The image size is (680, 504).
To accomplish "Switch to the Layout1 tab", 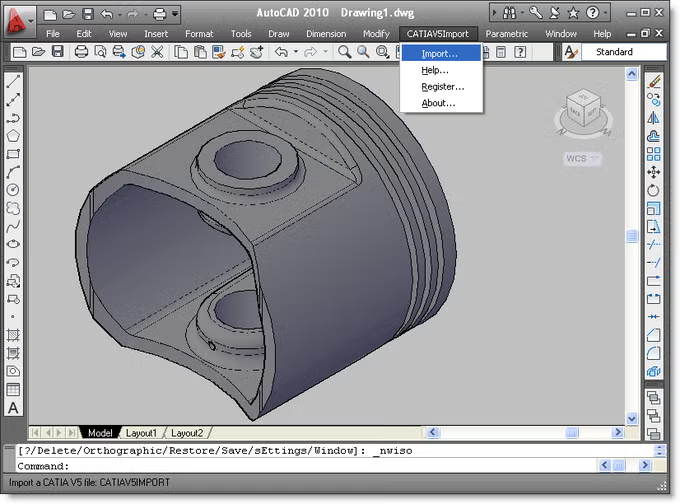I will pos(140,433).
